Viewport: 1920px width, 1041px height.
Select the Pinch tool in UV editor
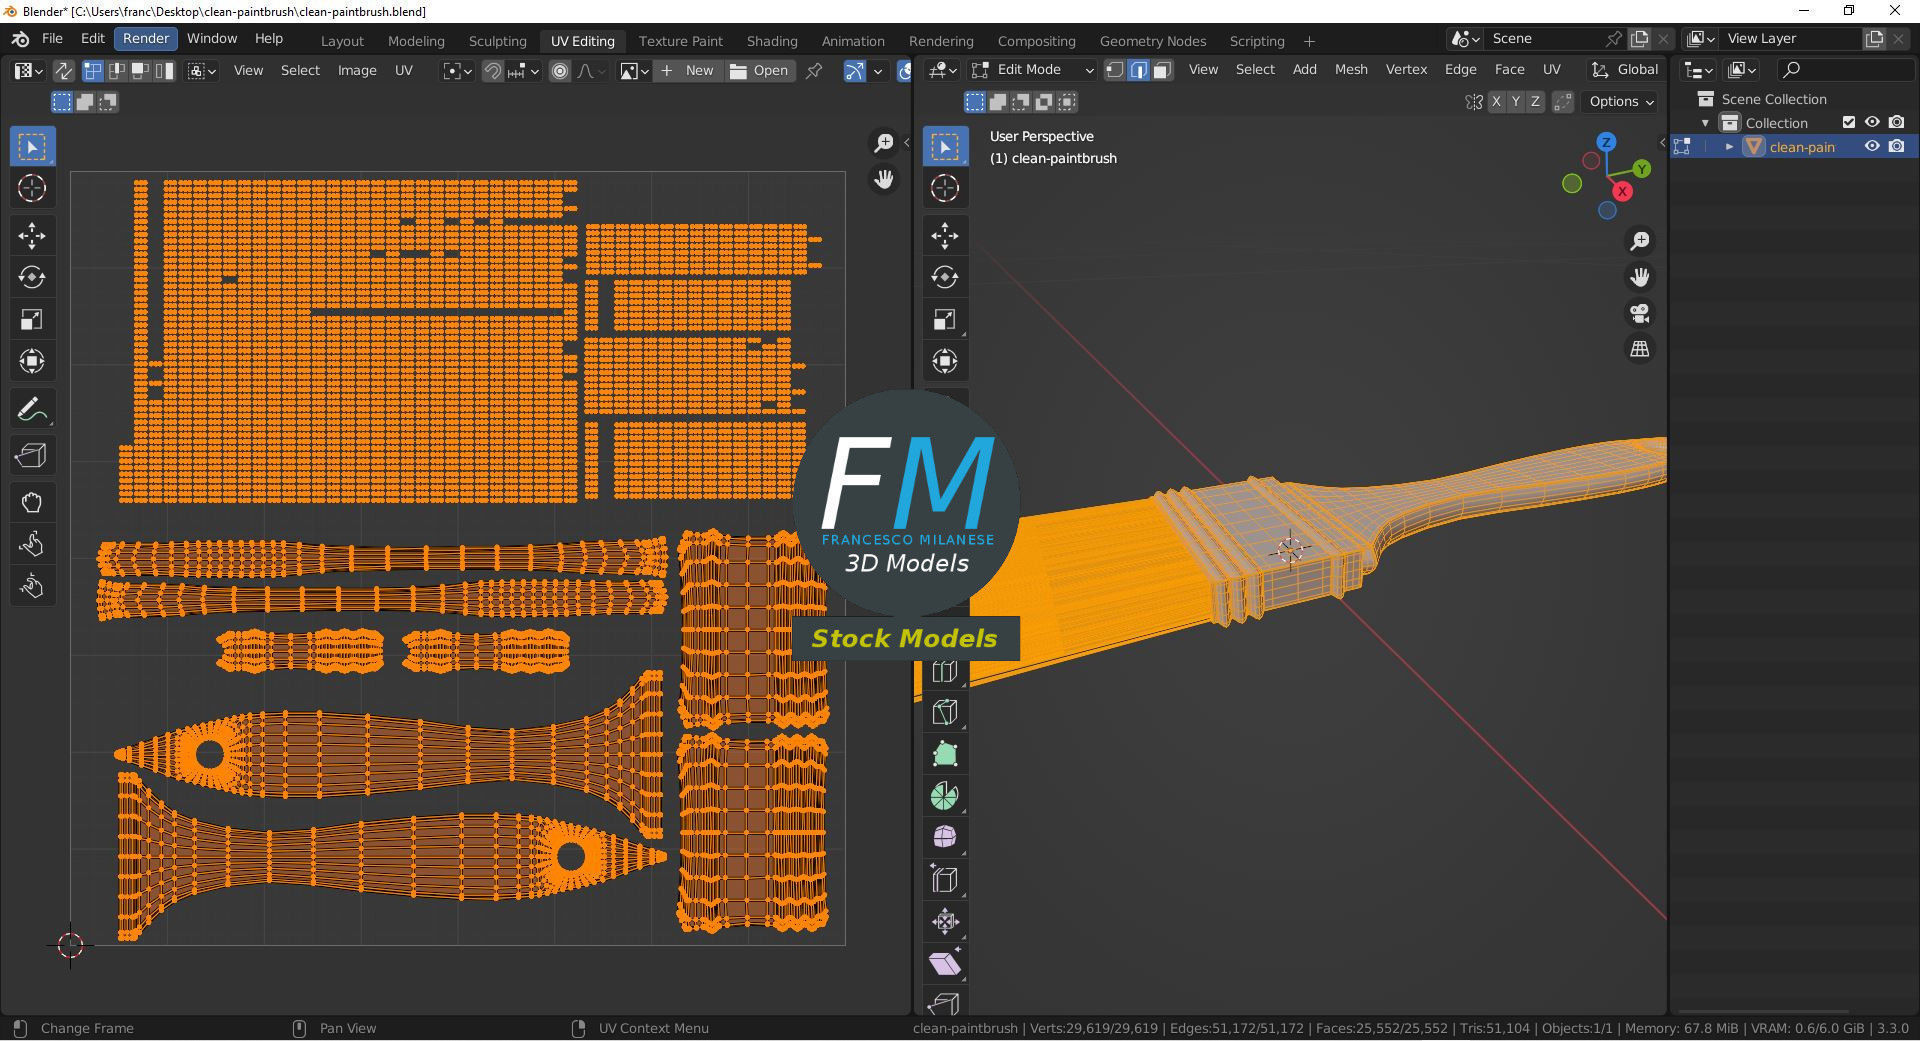point(32,586)
